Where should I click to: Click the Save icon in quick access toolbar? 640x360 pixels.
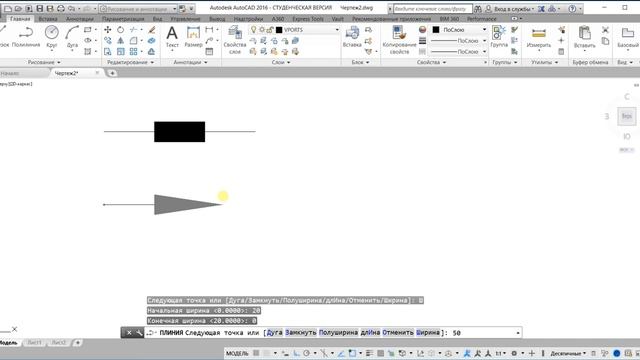tap(40, 9)
